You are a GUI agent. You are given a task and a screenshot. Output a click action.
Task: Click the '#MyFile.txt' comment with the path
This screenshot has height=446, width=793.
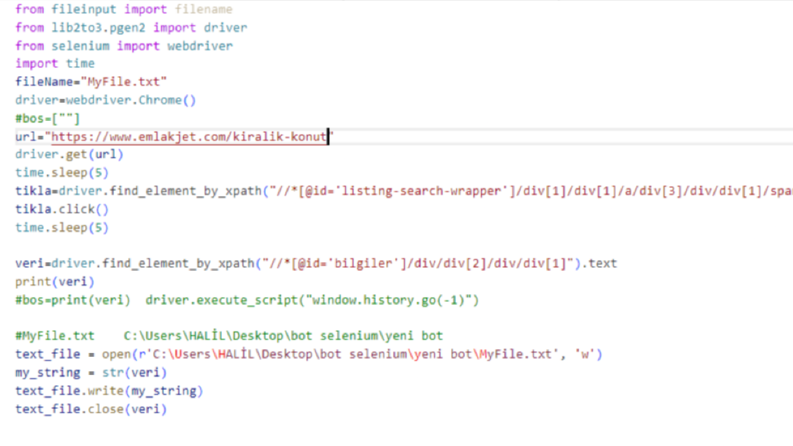coord(229,336)
